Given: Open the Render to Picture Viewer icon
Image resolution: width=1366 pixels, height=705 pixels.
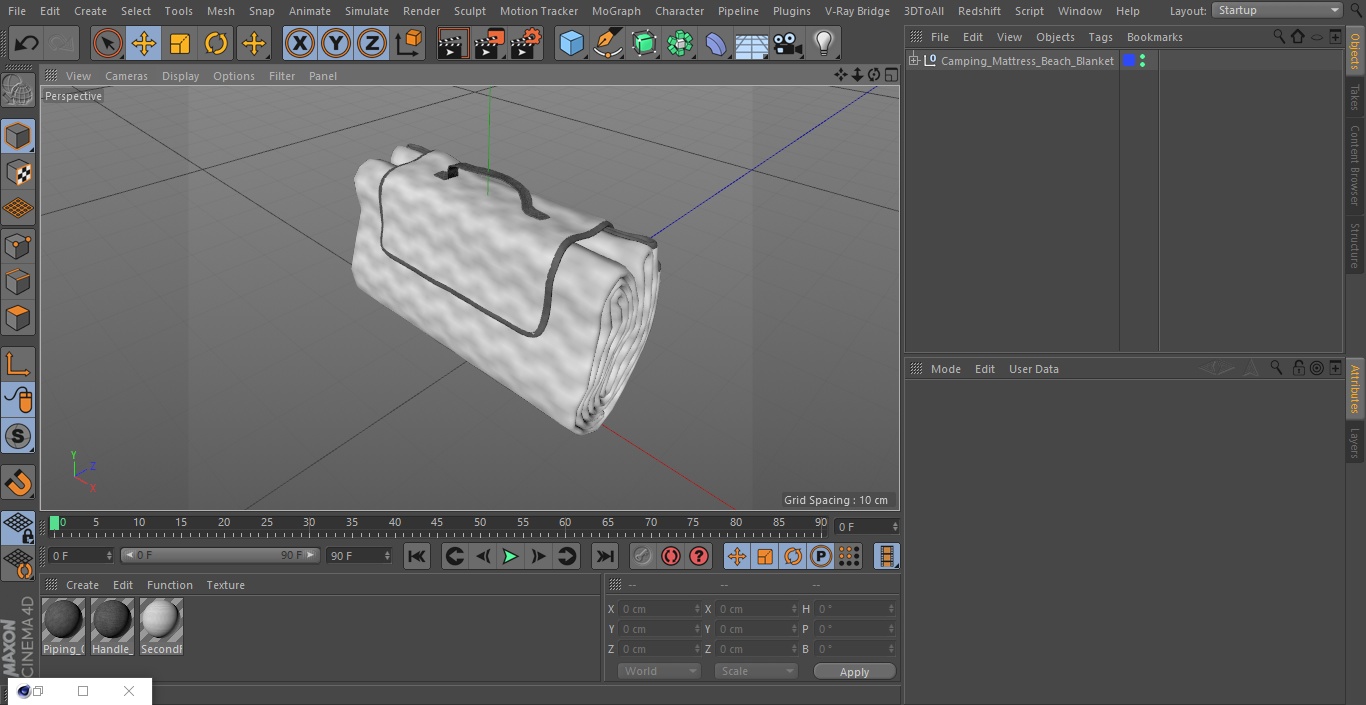Looking at the screenshot, I should 489,44.
